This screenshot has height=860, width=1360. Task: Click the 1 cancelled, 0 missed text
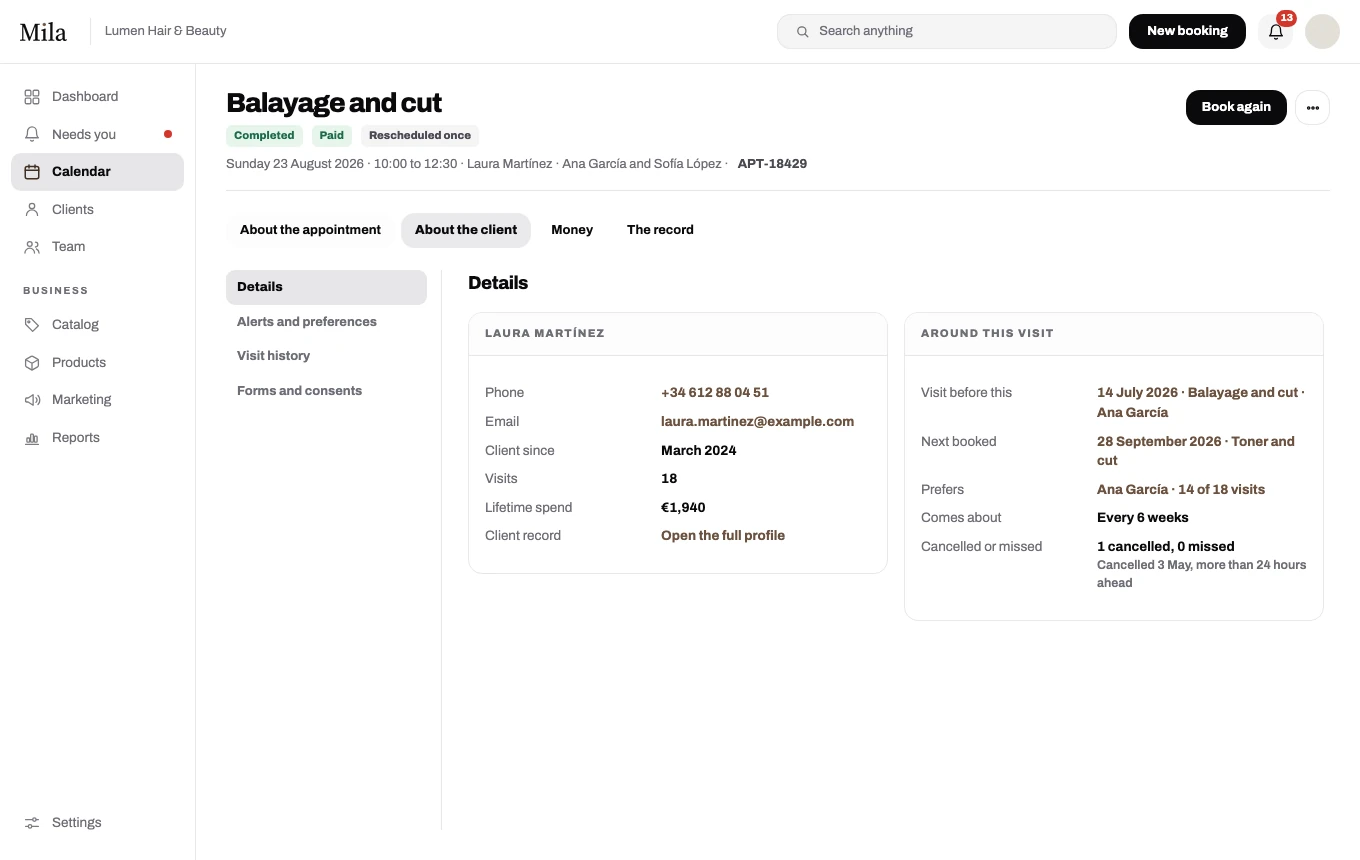1166,547
